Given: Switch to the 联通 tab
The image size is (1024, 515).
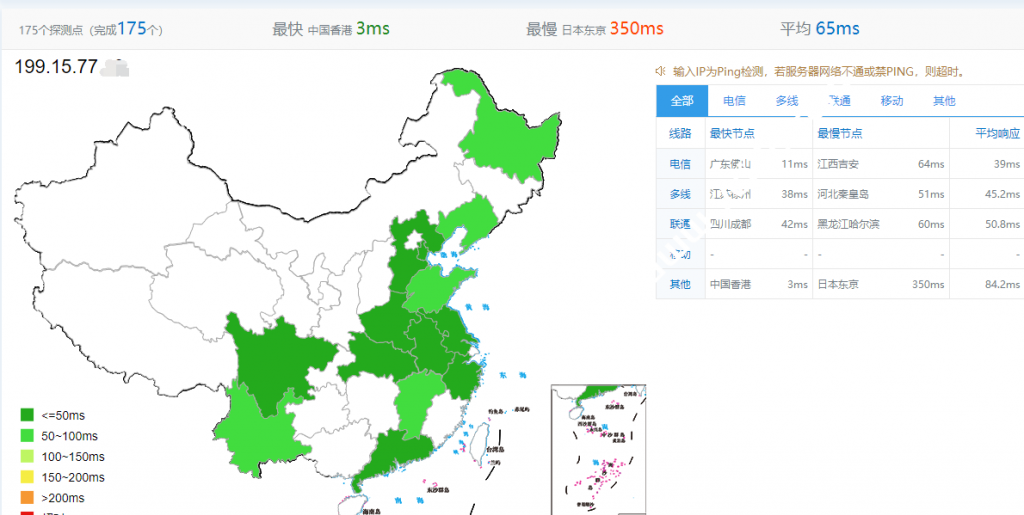Looking at the screenshot, I should pos(839,101).
